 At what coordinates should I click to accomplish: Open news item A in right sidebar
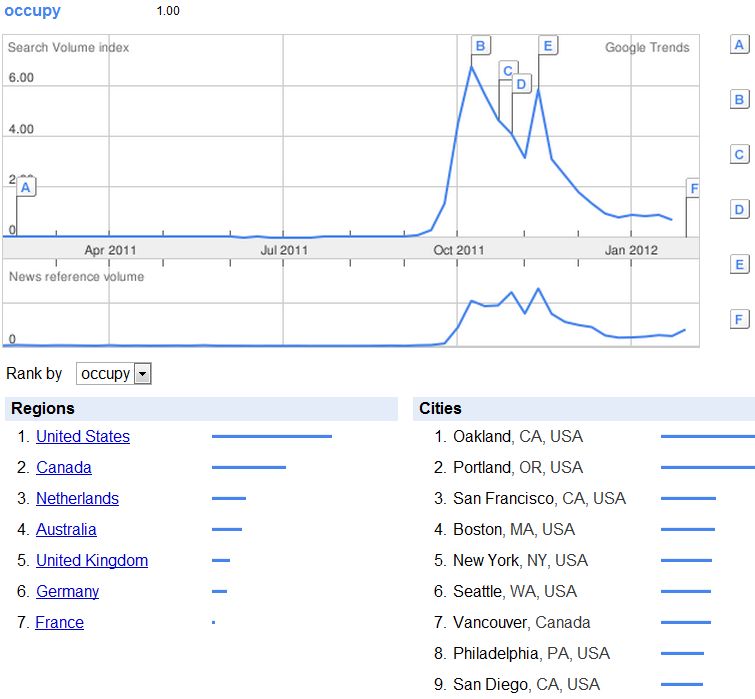(x=740, y=45)
